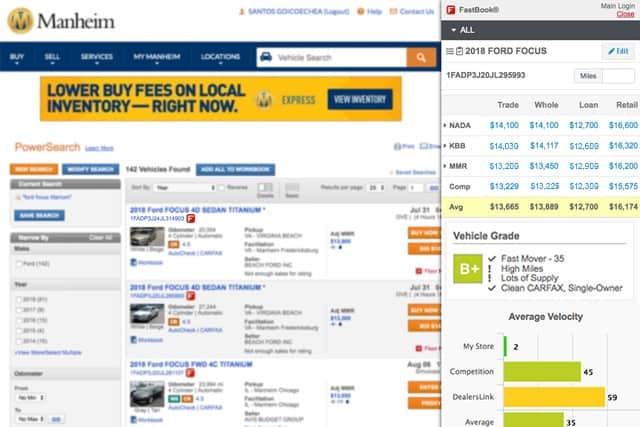Expand the NADA row arrow

click(445, 125)
